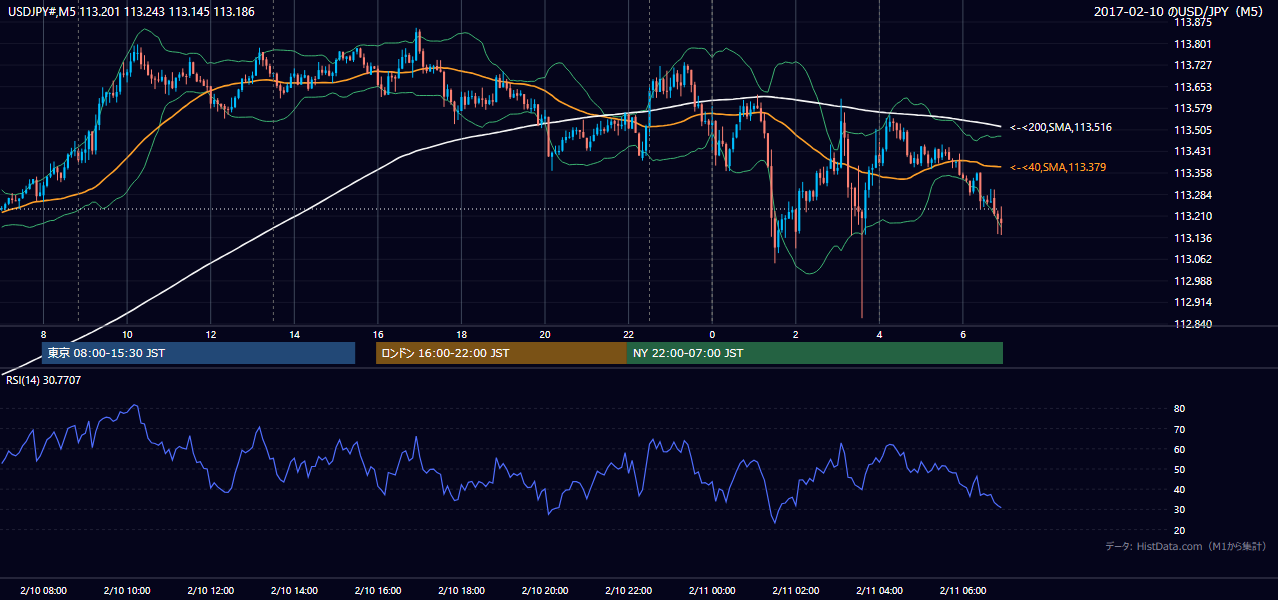Click the chart title 2017-02-10 のUSD/JPY (M5)

click(x=1181, y=11)
